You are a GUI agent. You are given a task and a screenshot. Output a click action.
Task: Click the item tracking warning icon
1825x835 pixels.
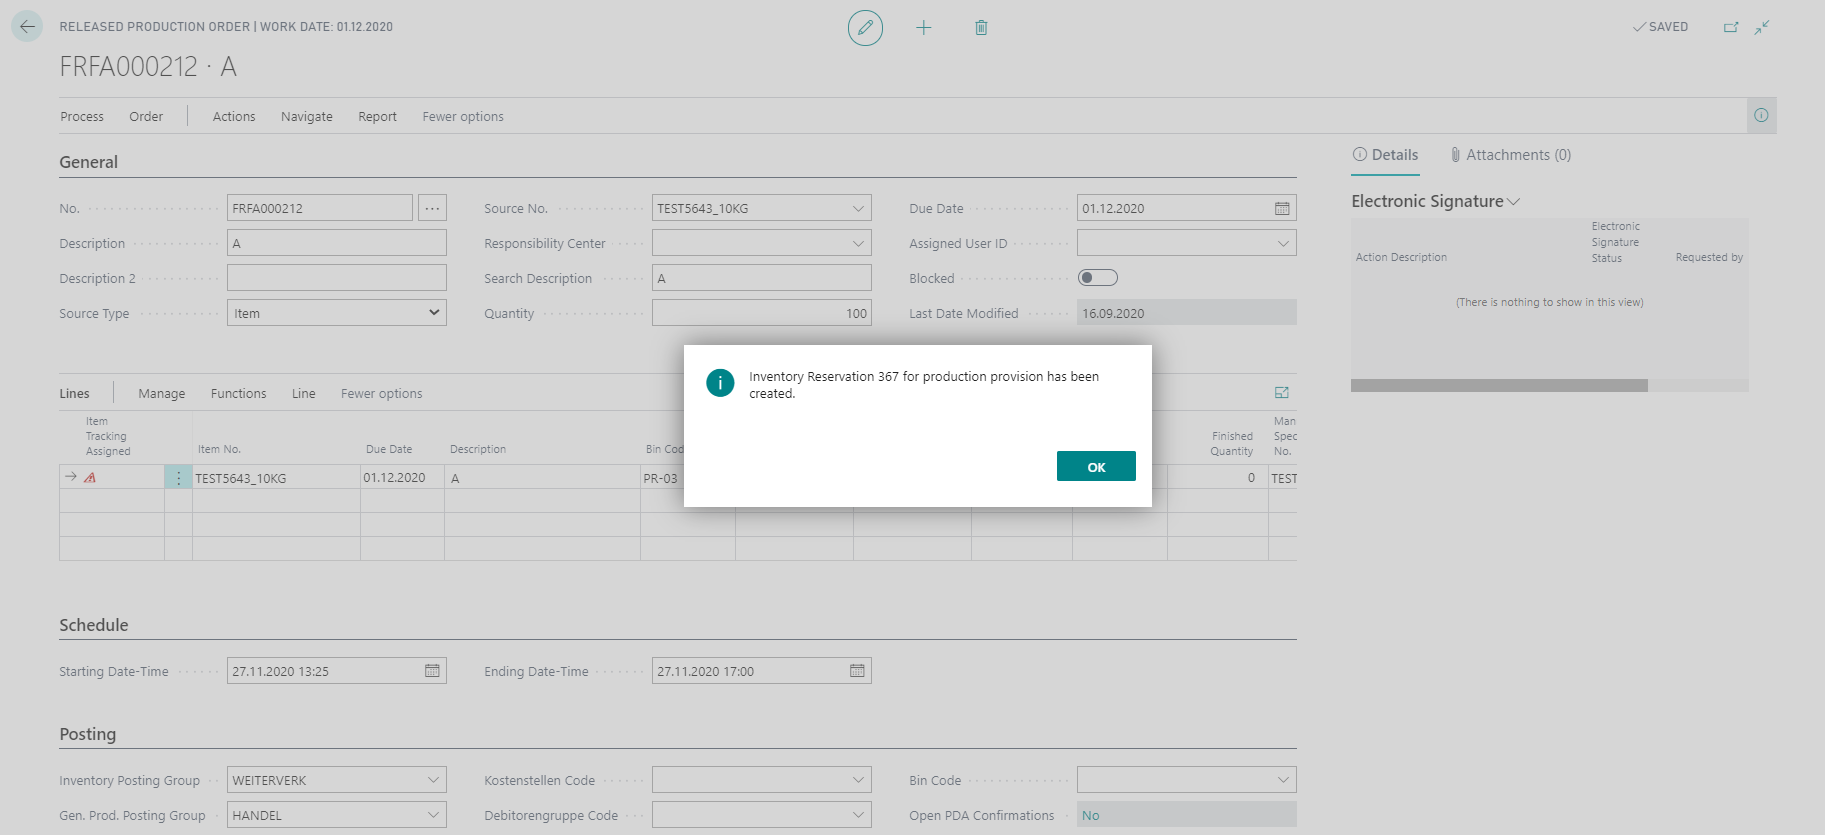tap(90, 478)
